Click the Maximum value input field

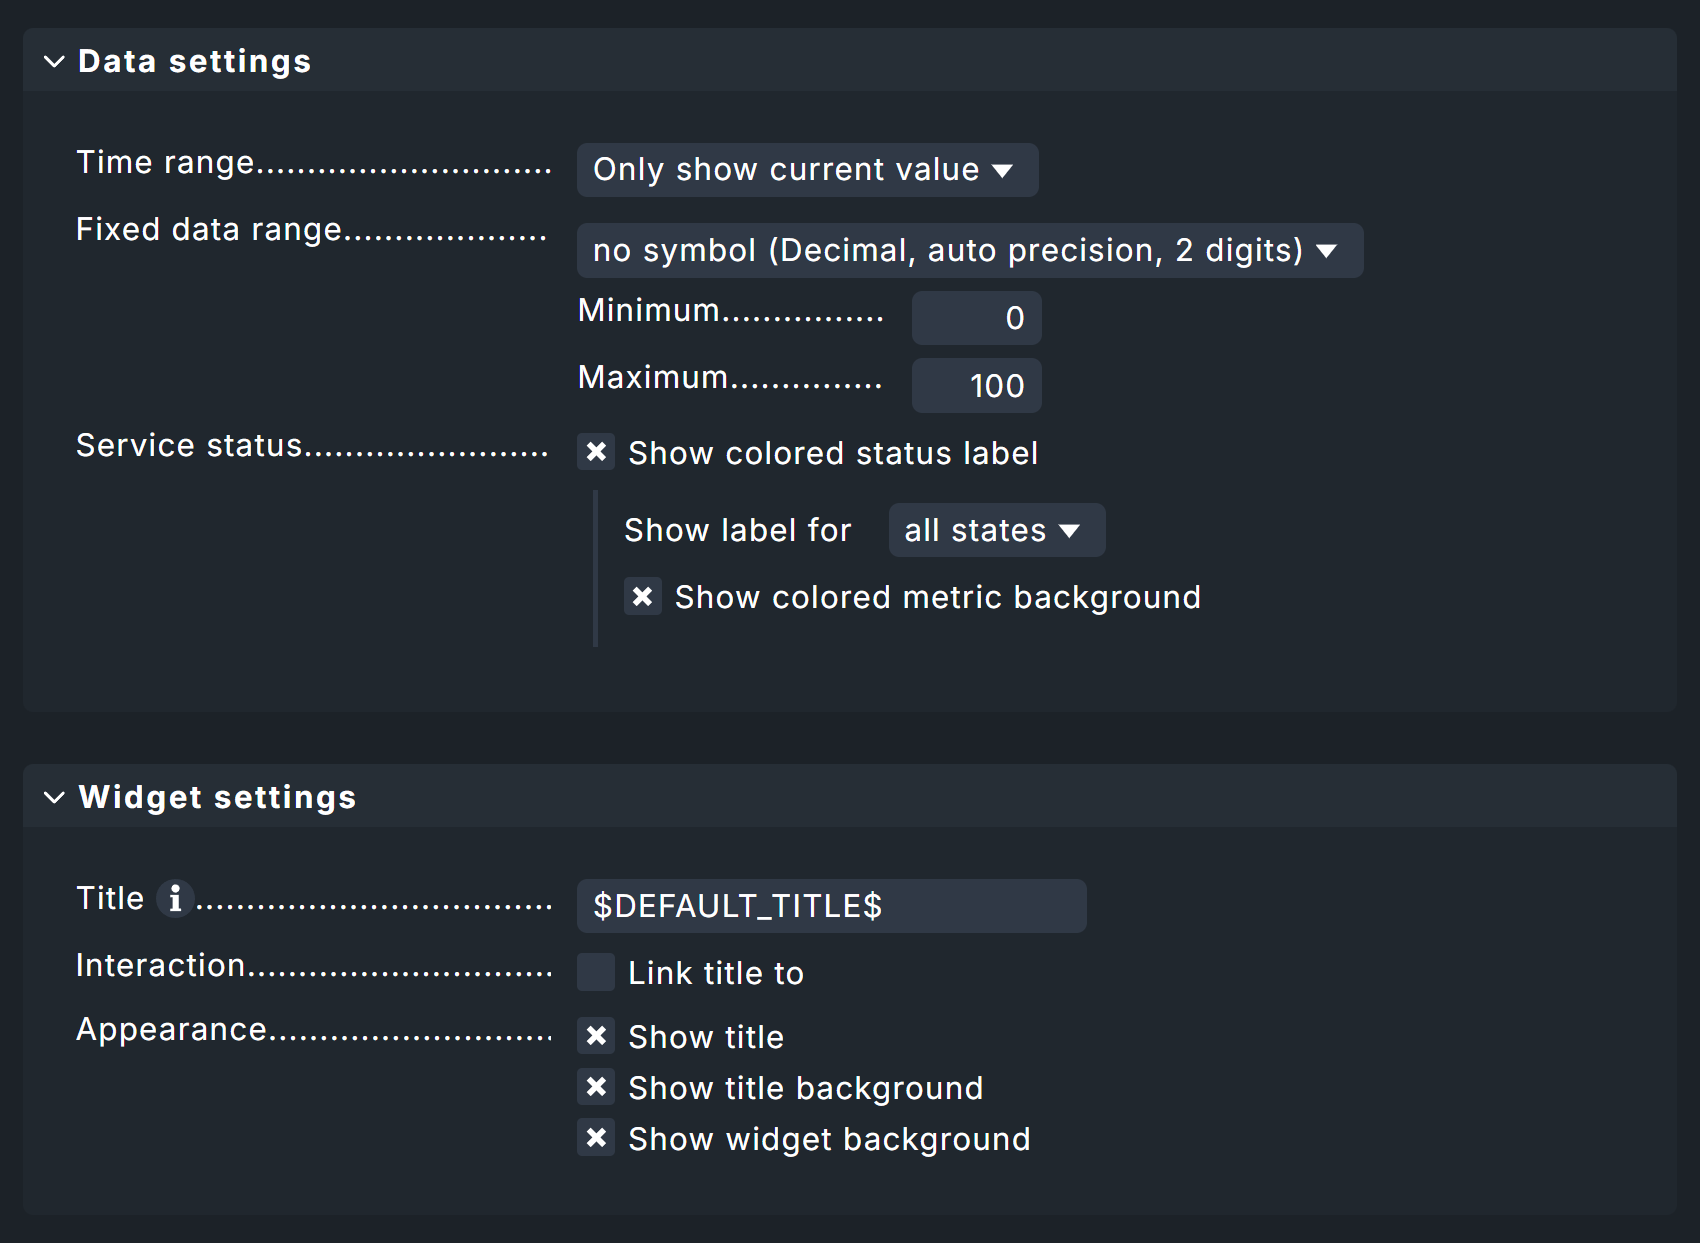tap(976, 385)
